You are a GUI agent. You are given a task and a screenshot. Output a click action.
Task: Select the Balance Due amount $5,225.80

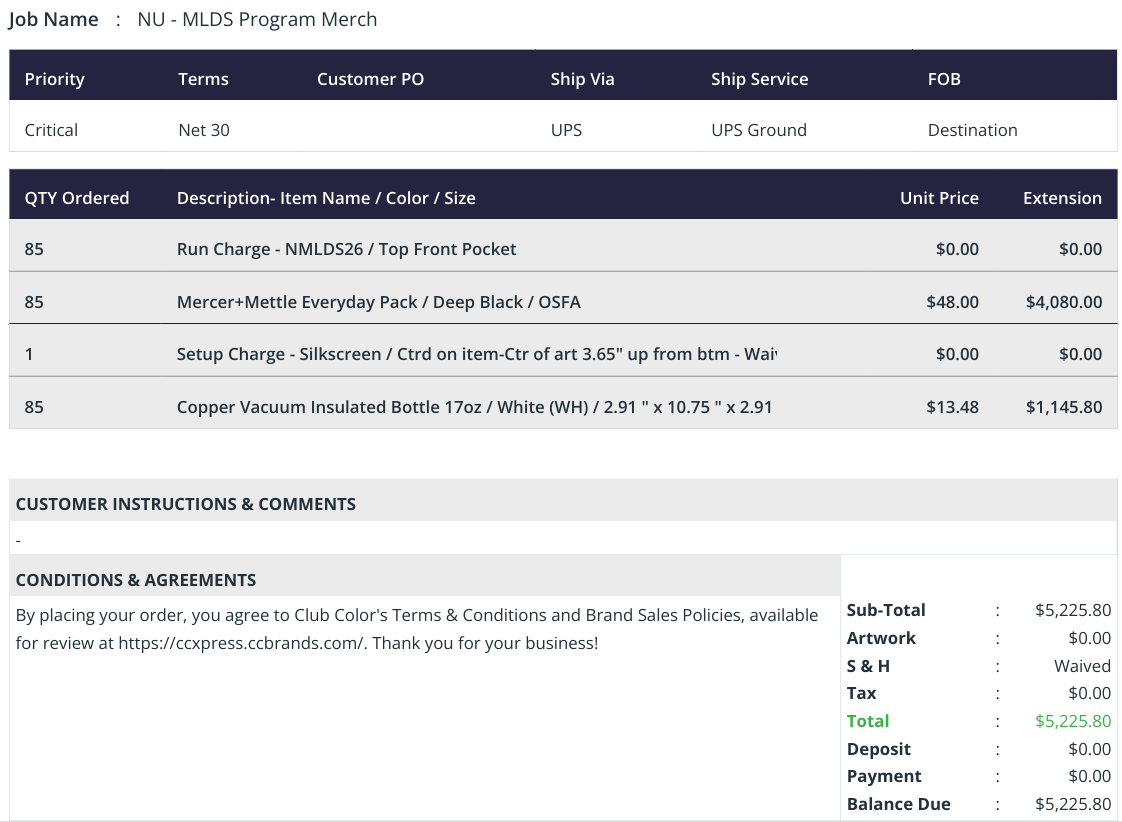coord(1073,804)
